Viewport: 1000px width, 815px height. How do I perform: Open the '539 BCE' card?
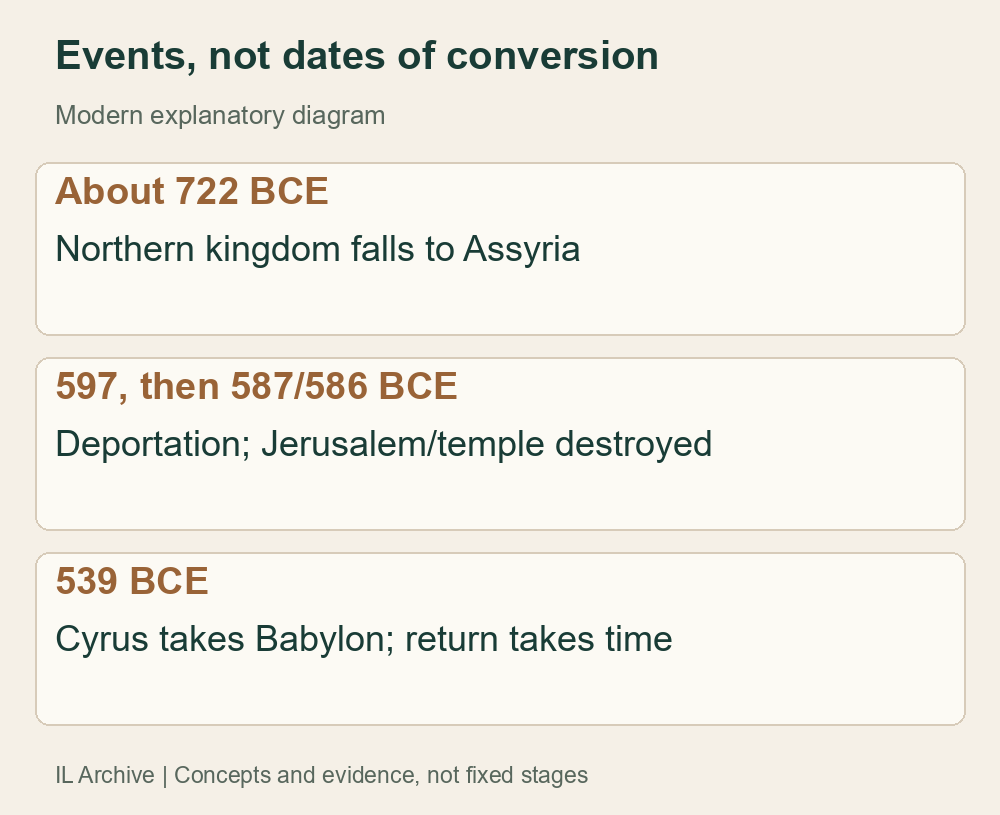point(500,639)
